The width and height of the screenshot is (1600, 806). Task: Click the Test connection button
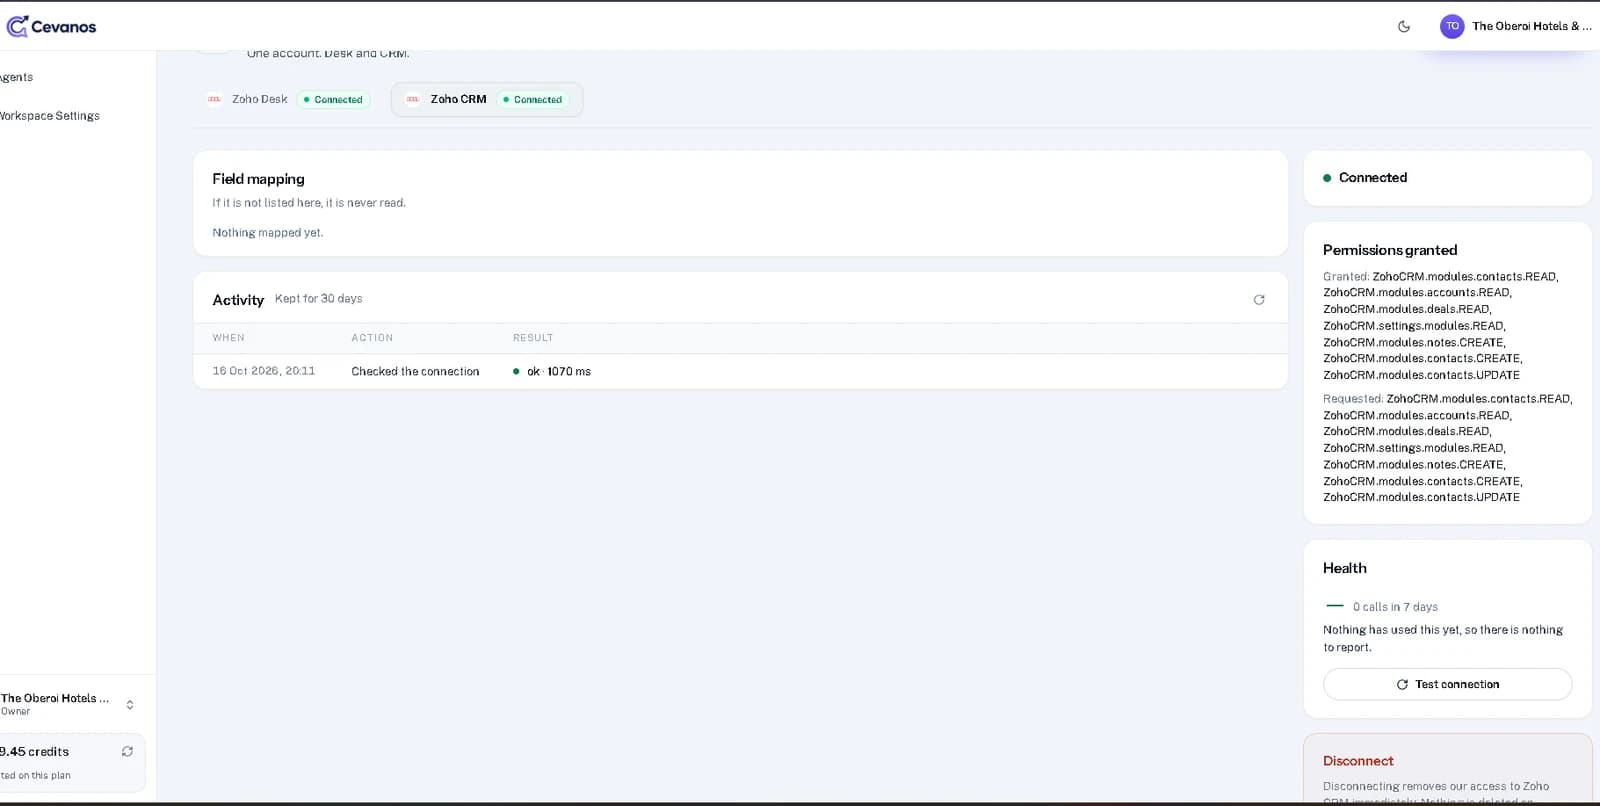click(x=1447, y=684)
